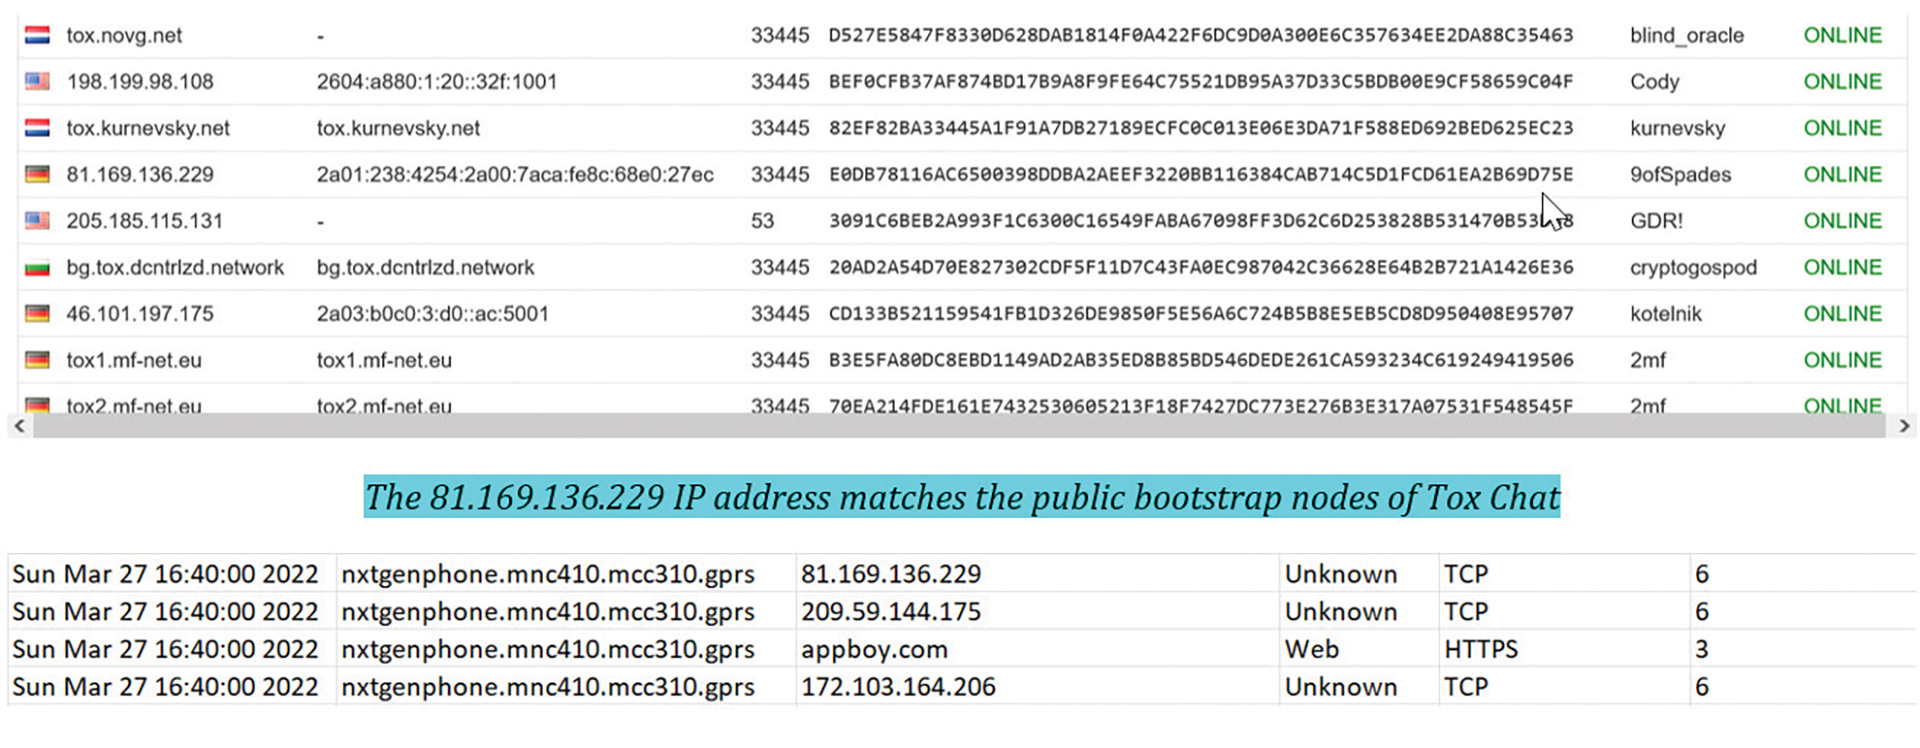Select 172.103.164.206 in the log table
The width and height of the screenshot is (1920, 748).
(x=898, y=687)
